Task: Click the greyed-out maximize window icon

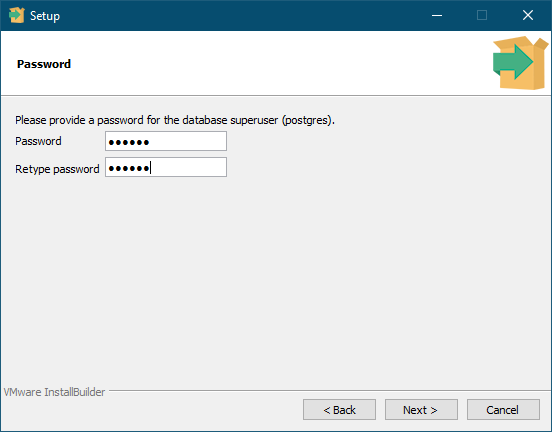Action: [482, 15]
